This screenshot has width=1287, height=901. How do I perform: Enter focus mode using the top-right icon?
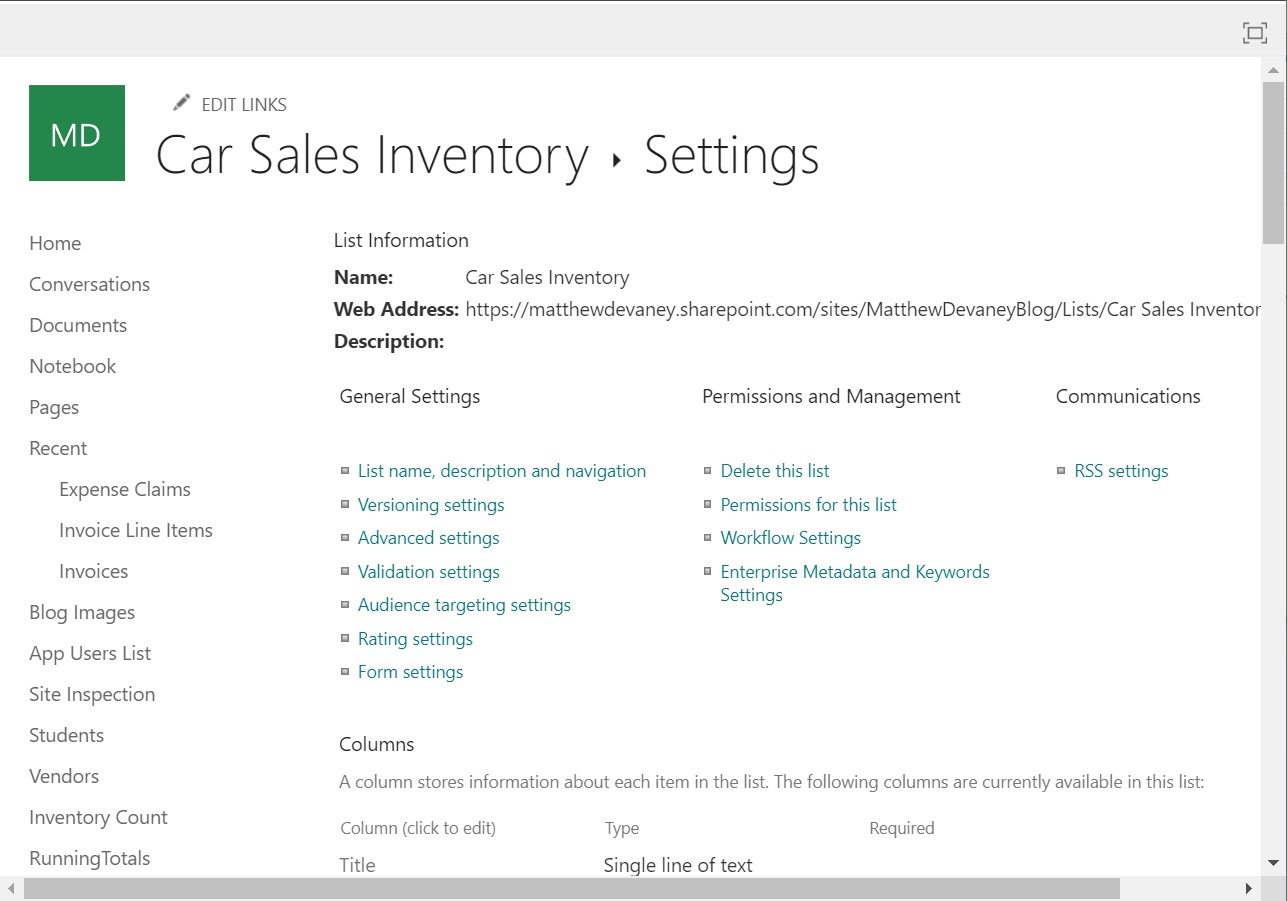(x=1255, y=32)
